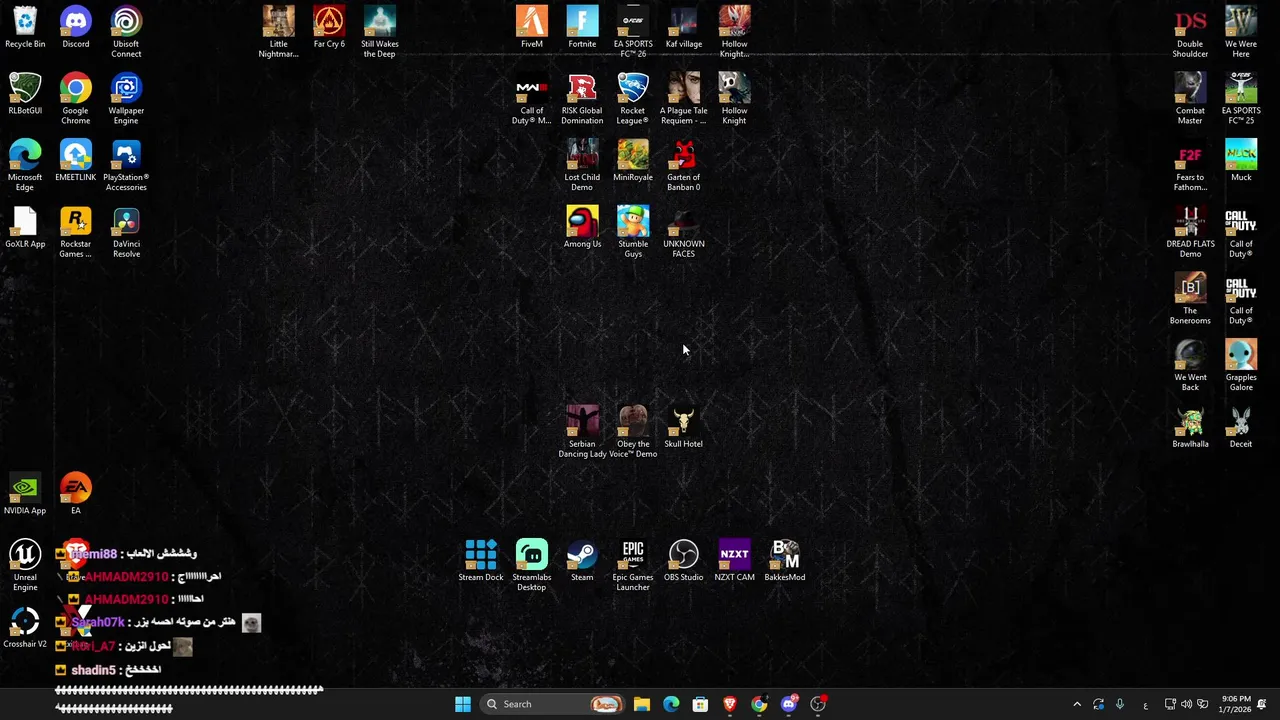The image size is (1280, 720).
Task: Select EA SPORTS FC 26 icon
Action: 633,32
